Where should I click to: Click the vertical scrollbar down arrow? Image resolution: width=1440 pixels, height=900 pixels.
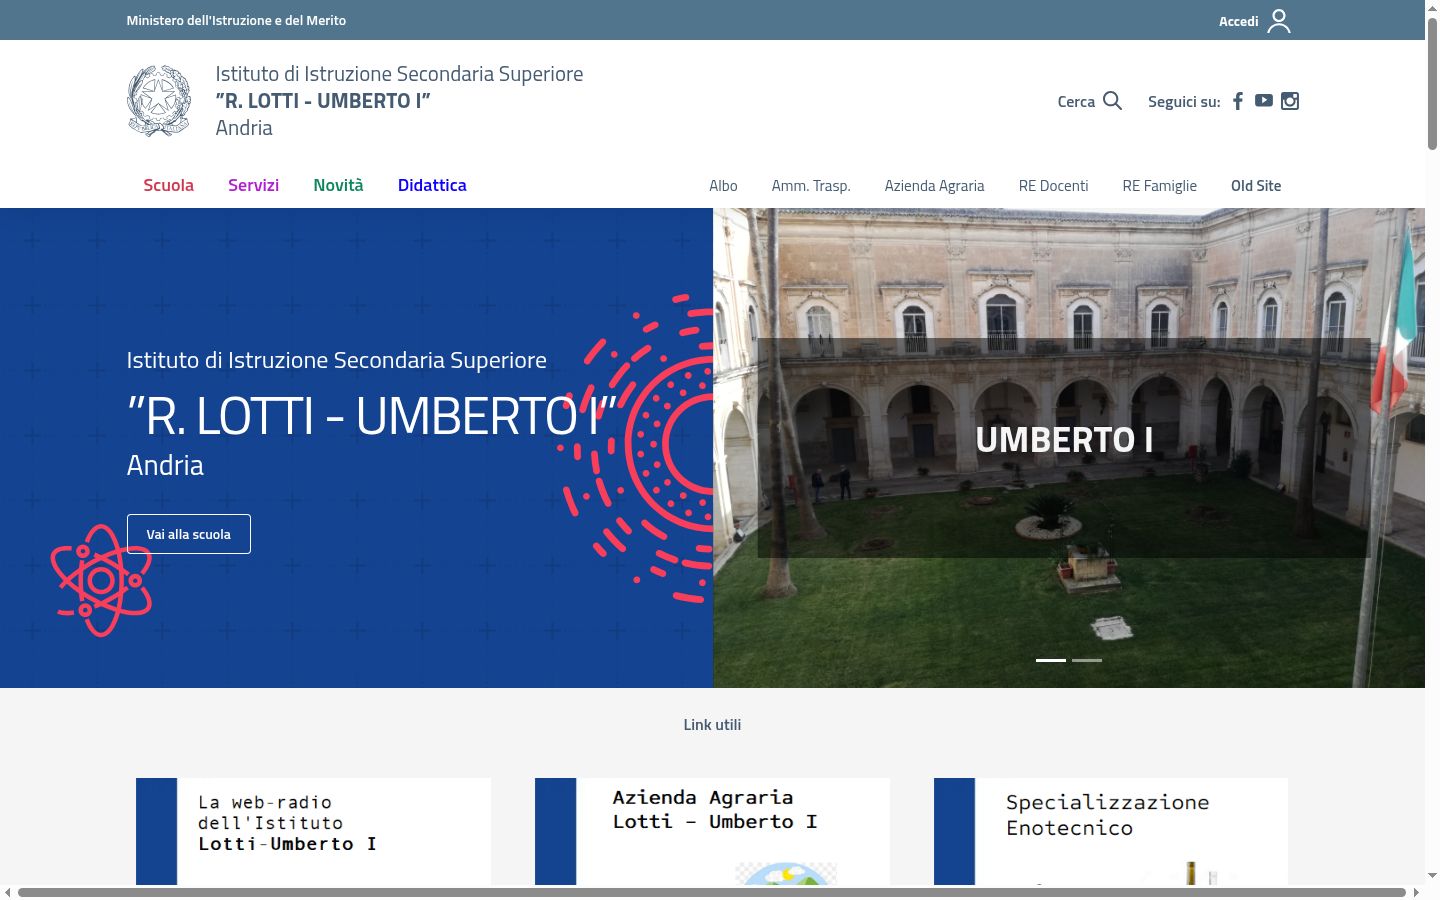tap(1432, 876)
